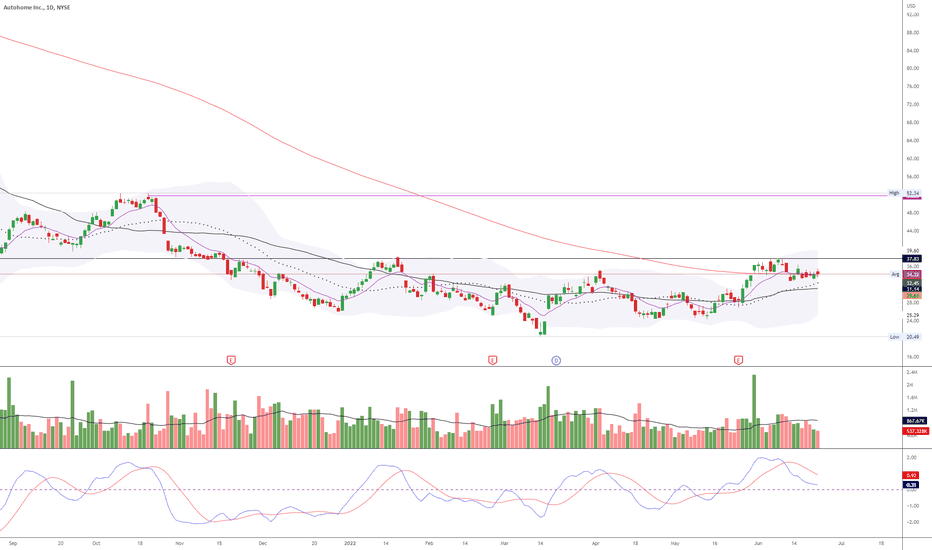Click the 32.45 price tag on axis
The width and height of the screenshot is (932, 550).
(912, 283)
